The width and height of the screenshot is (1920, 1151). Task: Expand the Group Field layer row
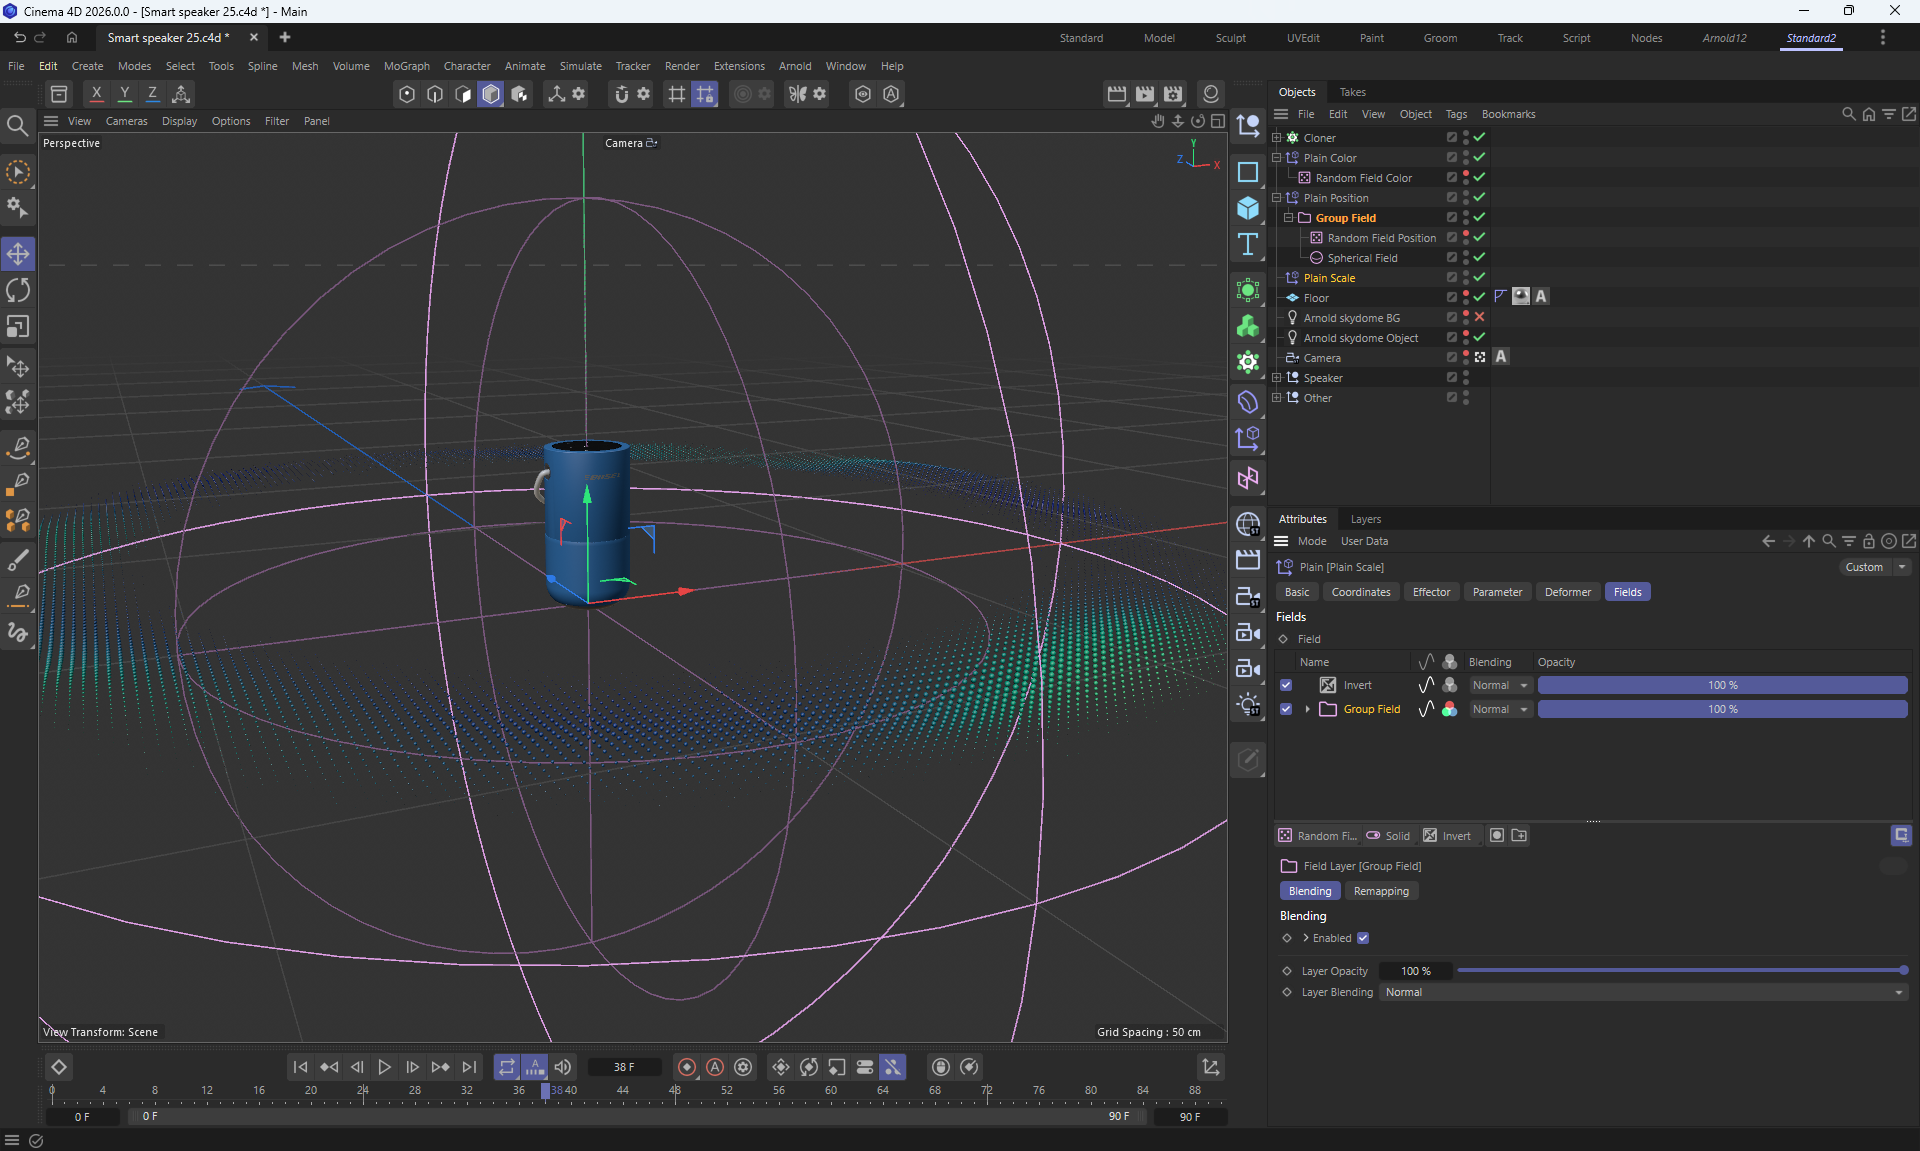pos(1307,709)
